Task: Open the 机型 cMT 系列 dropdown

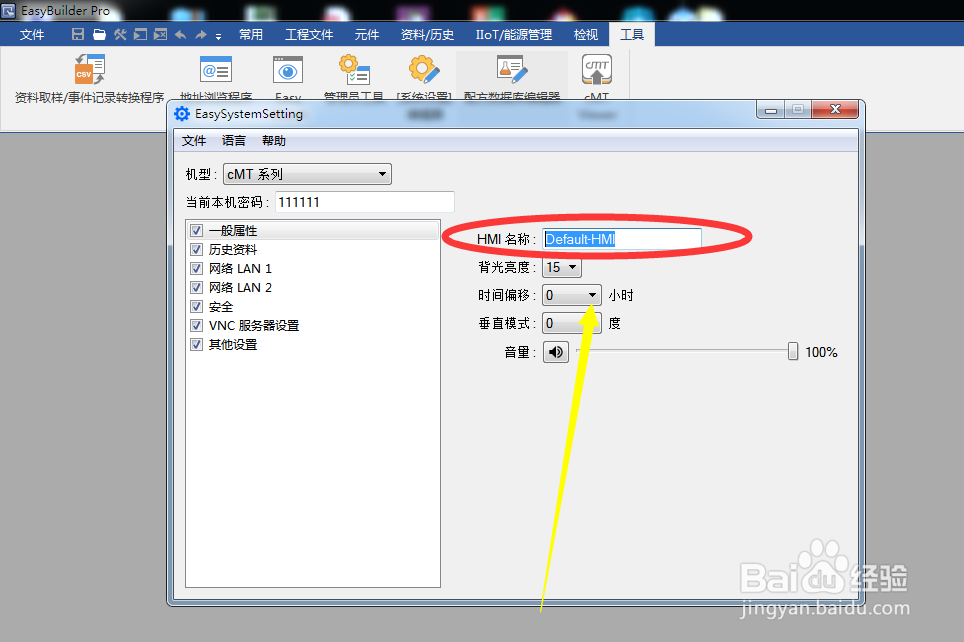Action: [x=307, y=174]
